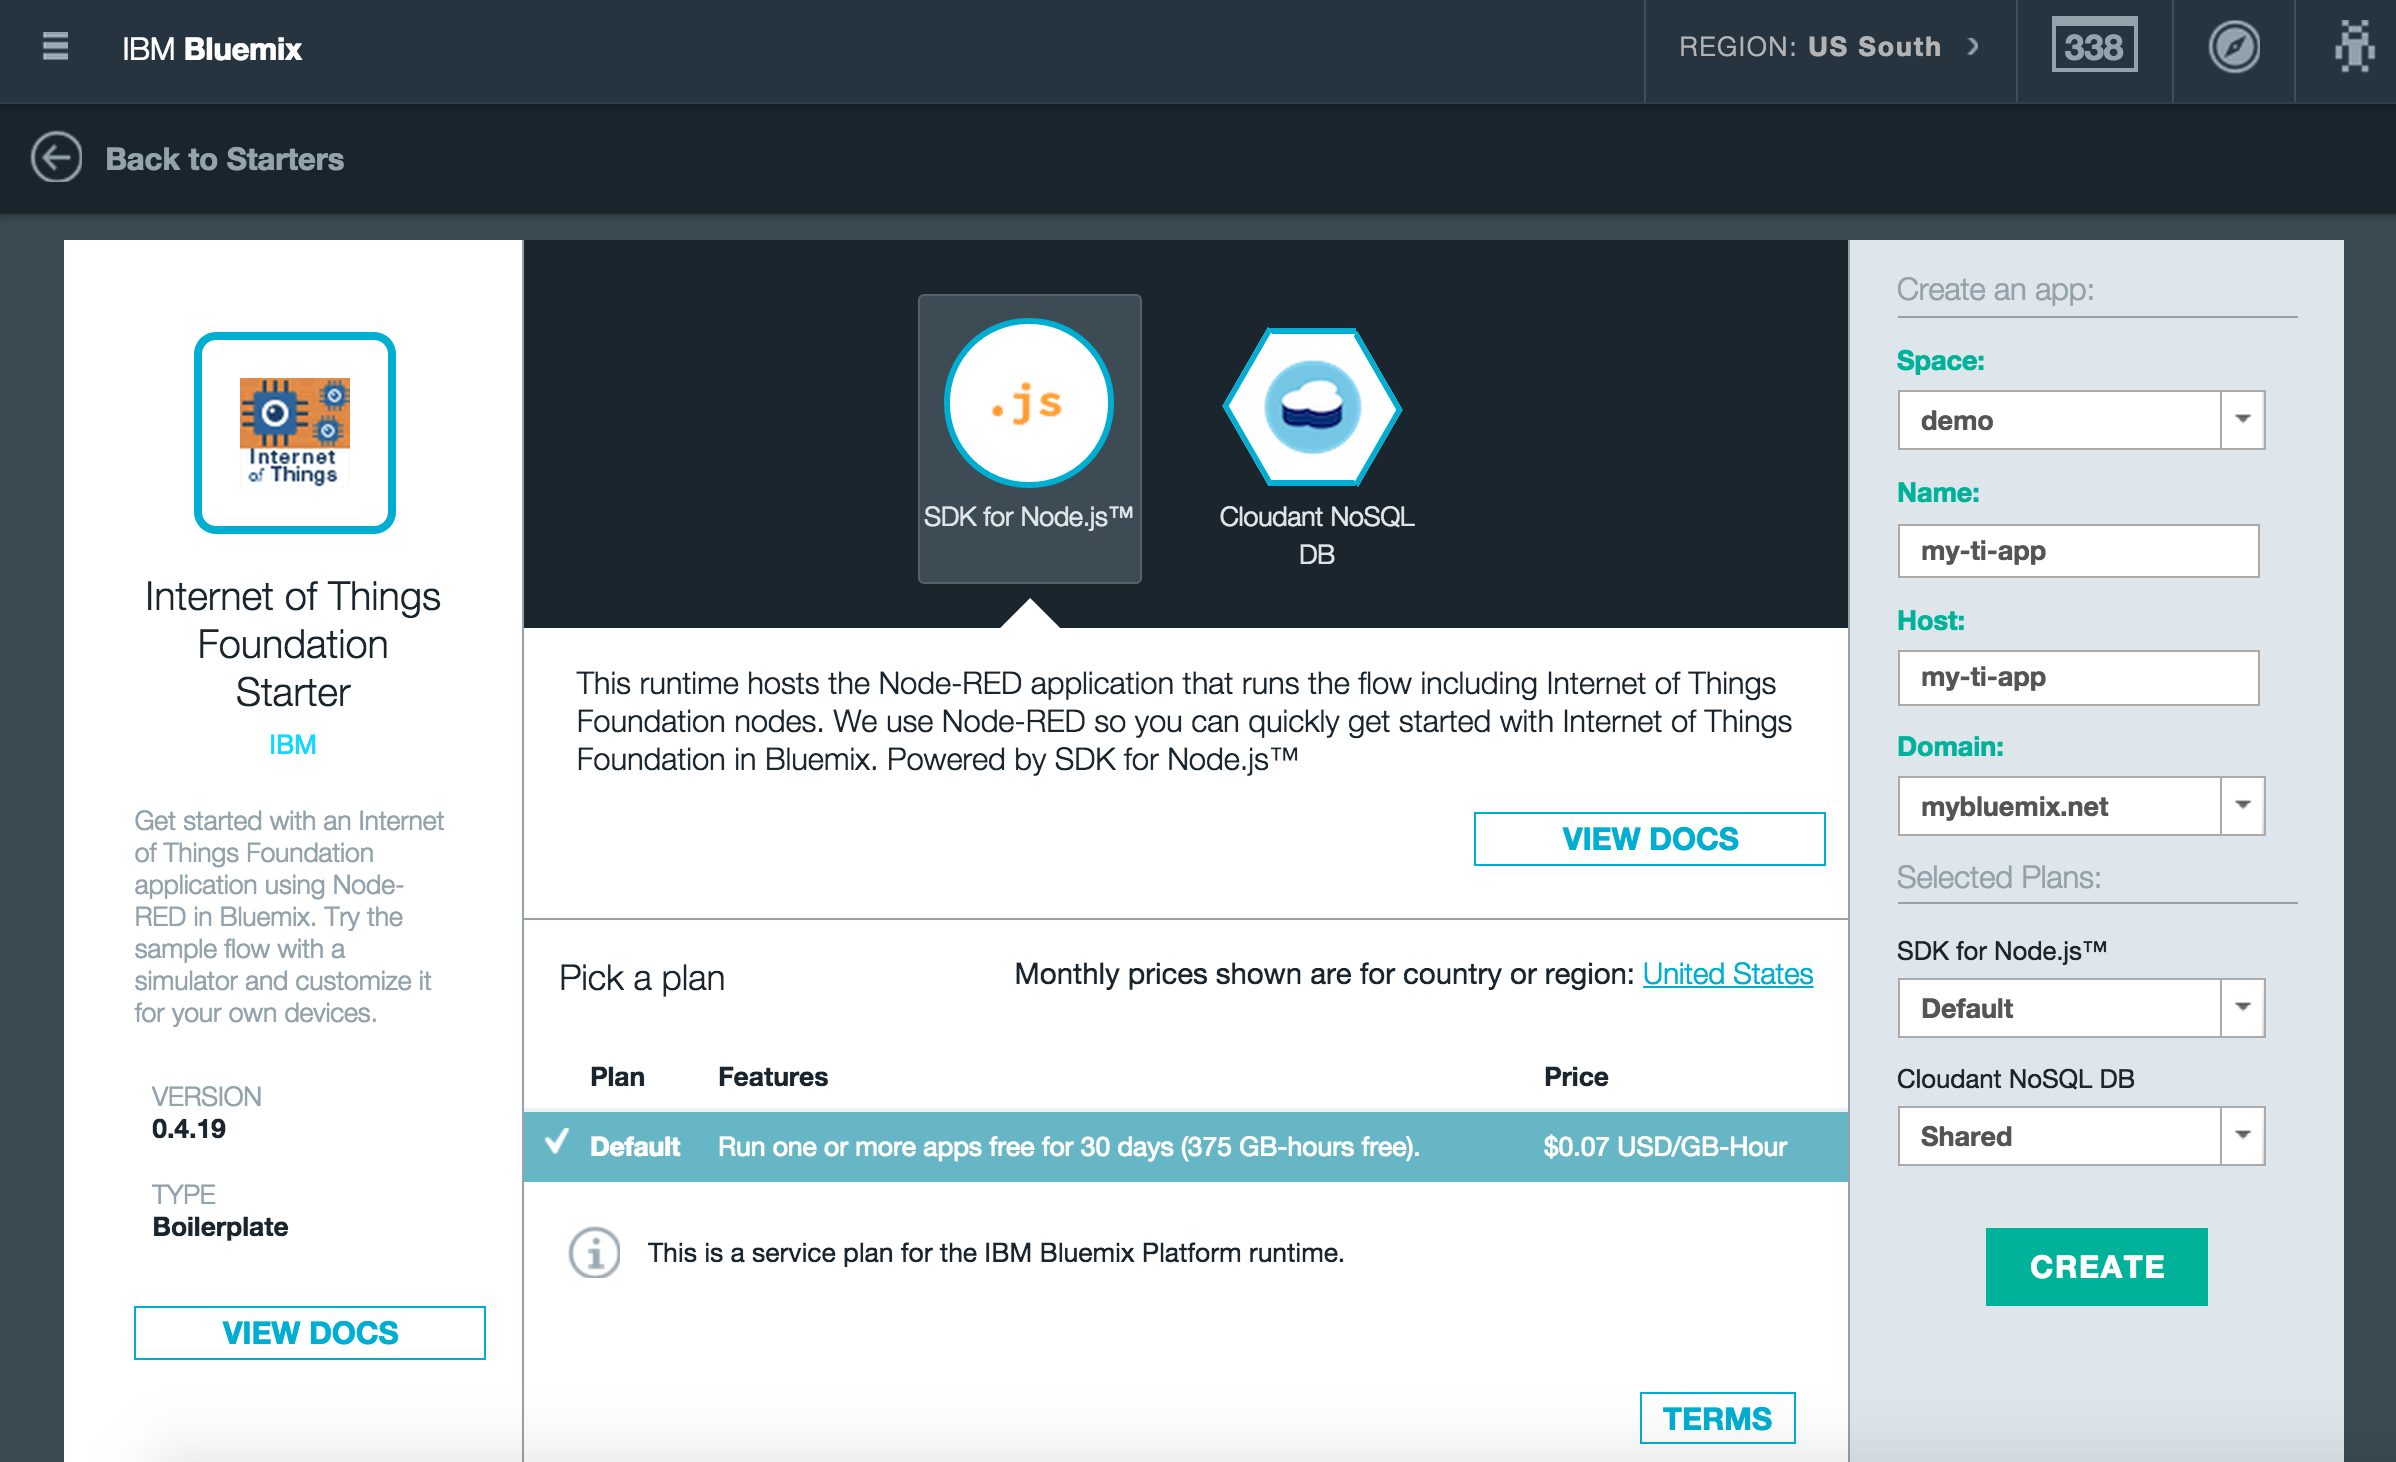The width and height of the screenshot is (2396, 1462).
Task: Open the TERMS button
Action: pyautogui.click(x=1716, y=1418)
